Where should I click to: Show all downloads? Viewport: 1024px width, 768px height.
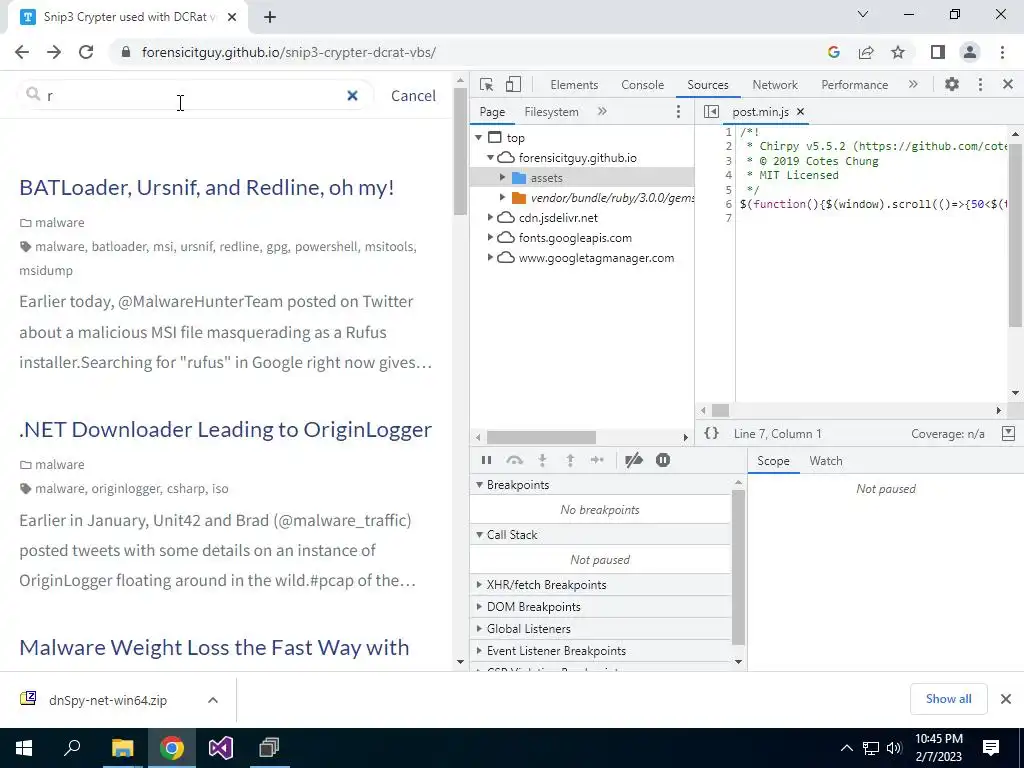[948, 699]
